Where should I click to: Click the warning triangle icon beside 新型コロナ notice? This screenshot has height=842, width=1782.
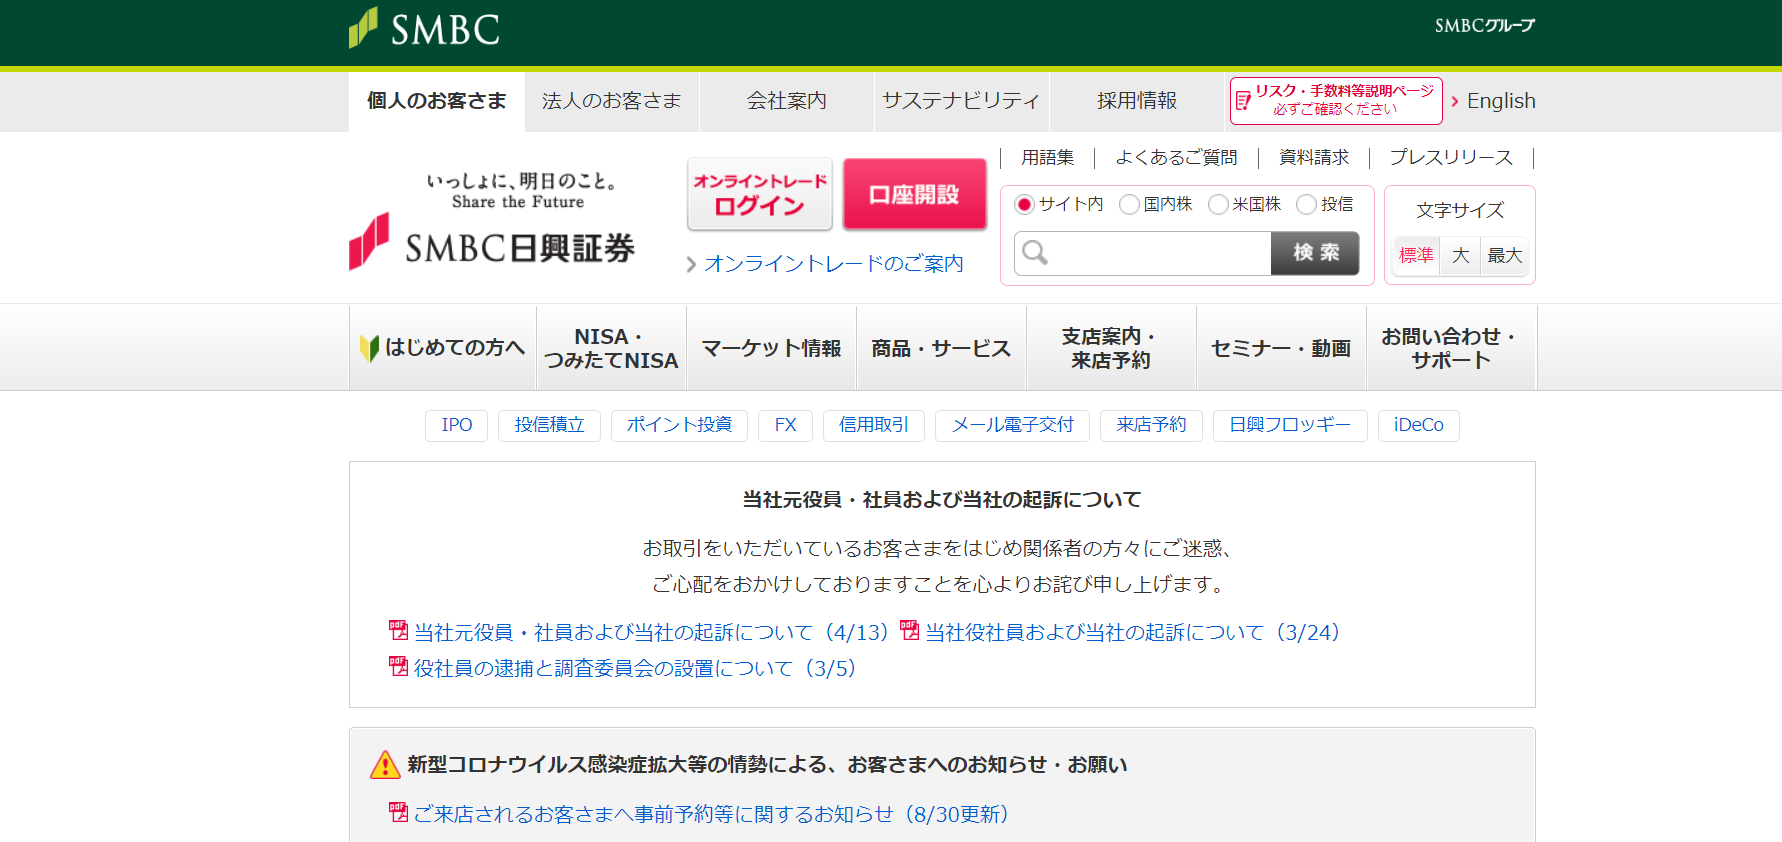385,765
